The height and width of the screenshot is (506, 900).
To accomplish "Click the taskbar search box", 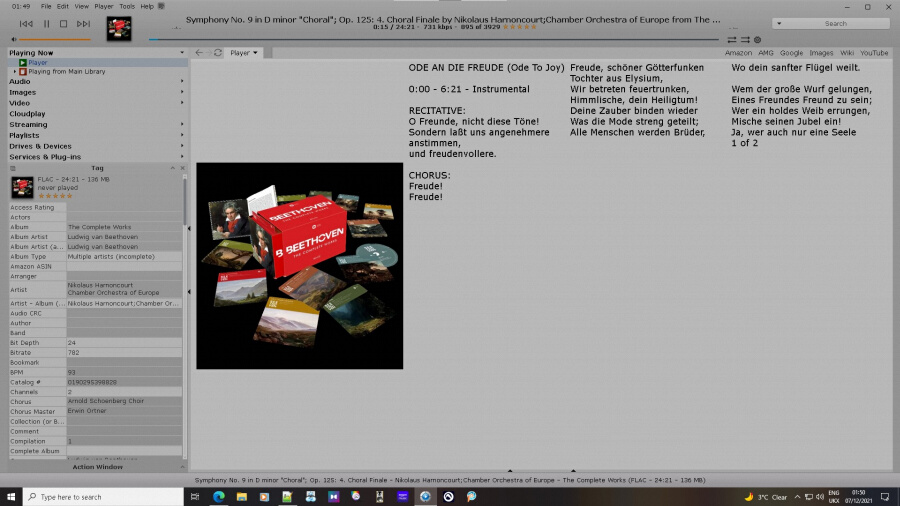I will [x=103, y=497].
